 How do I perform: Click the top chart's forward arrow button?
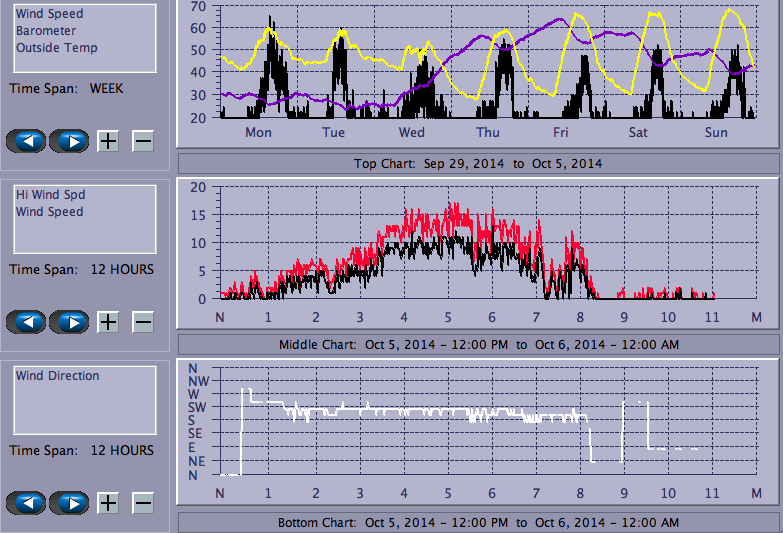(x=69, y=140)
